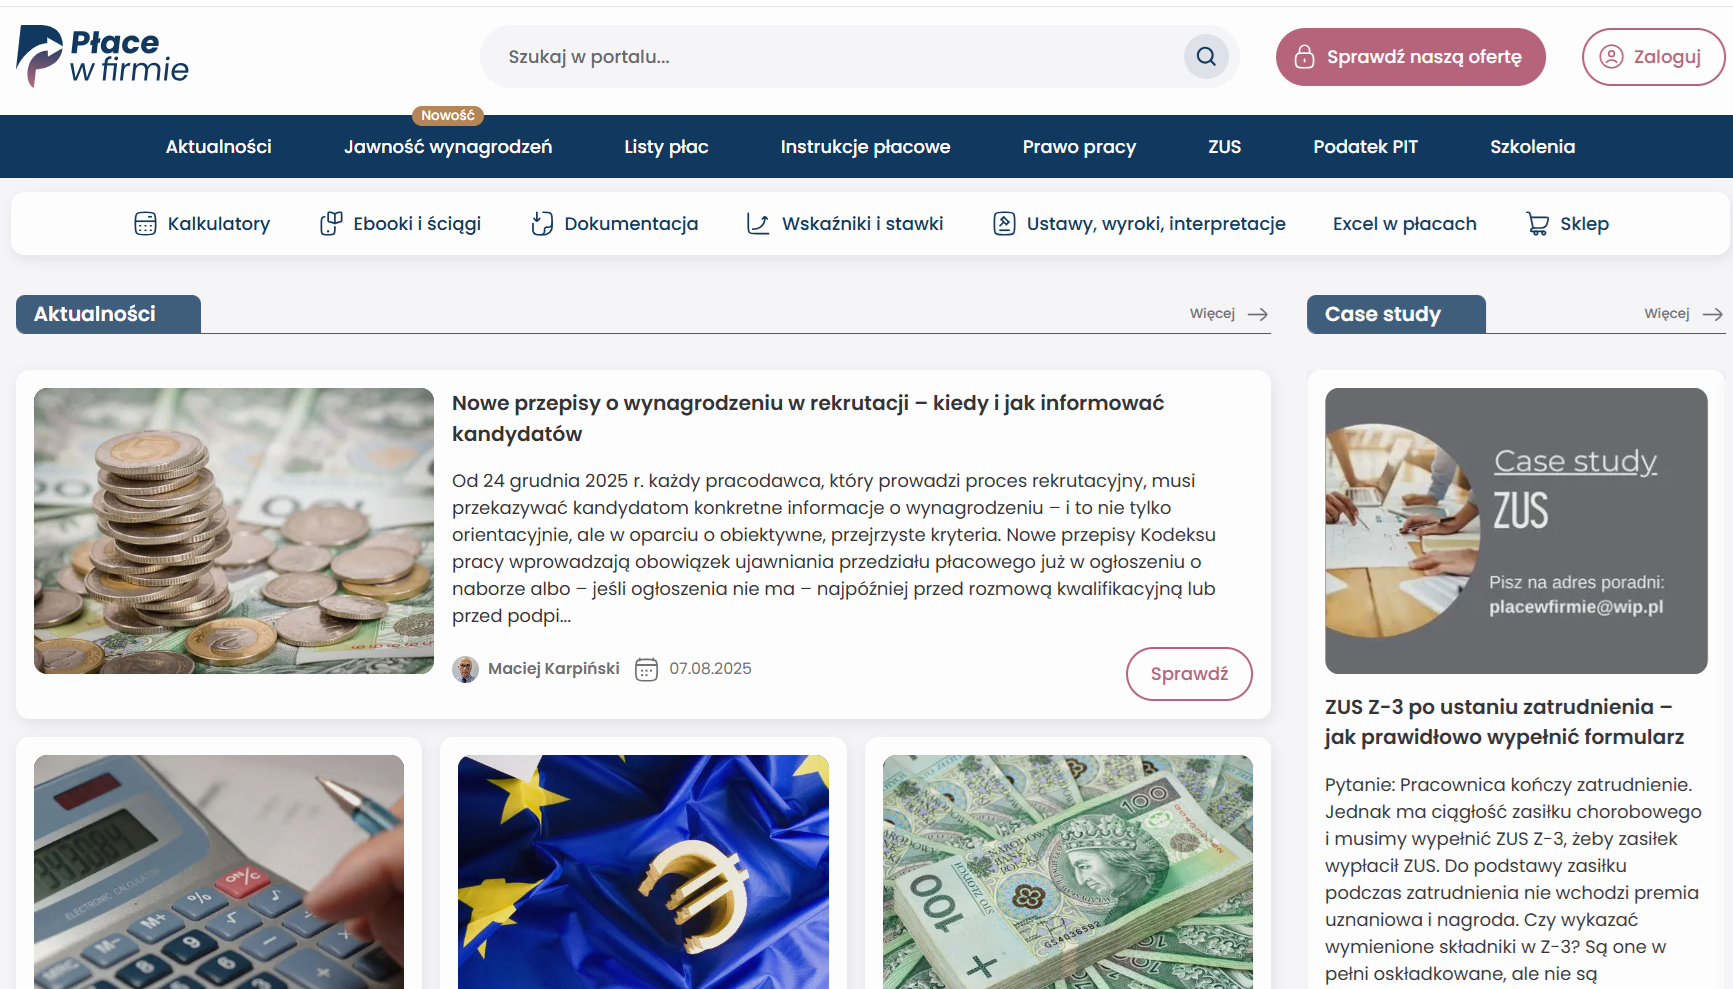Image resolution: width=1733 pixels, height=989 pixels.
Task: Click Sprawdź button on recruitment article
Action: 1189,674
